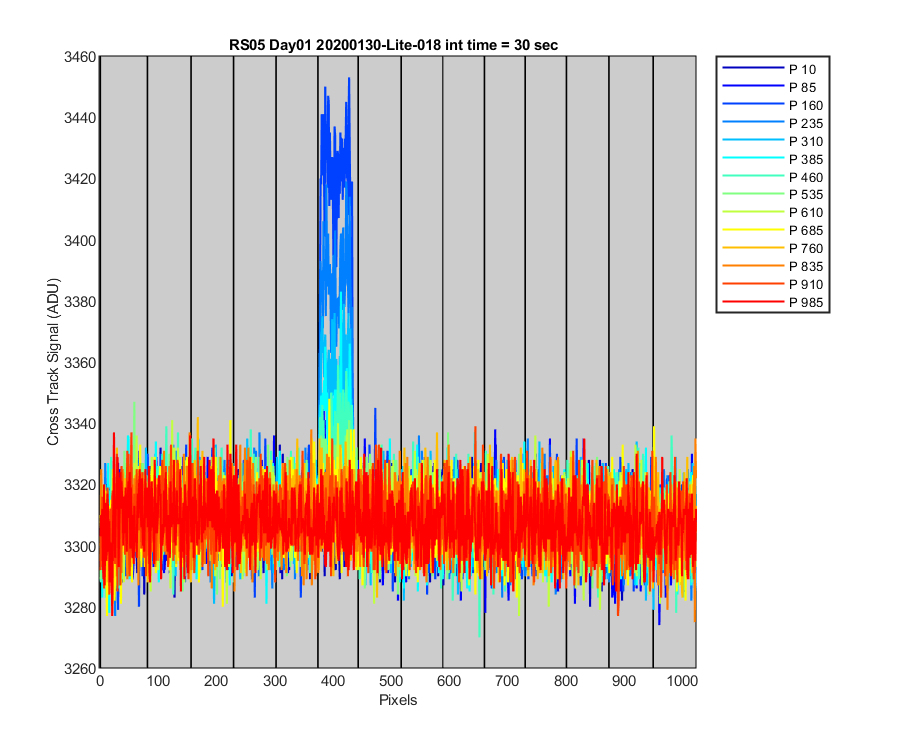Select legend entry P 835
900x750 pixels.
773,266
